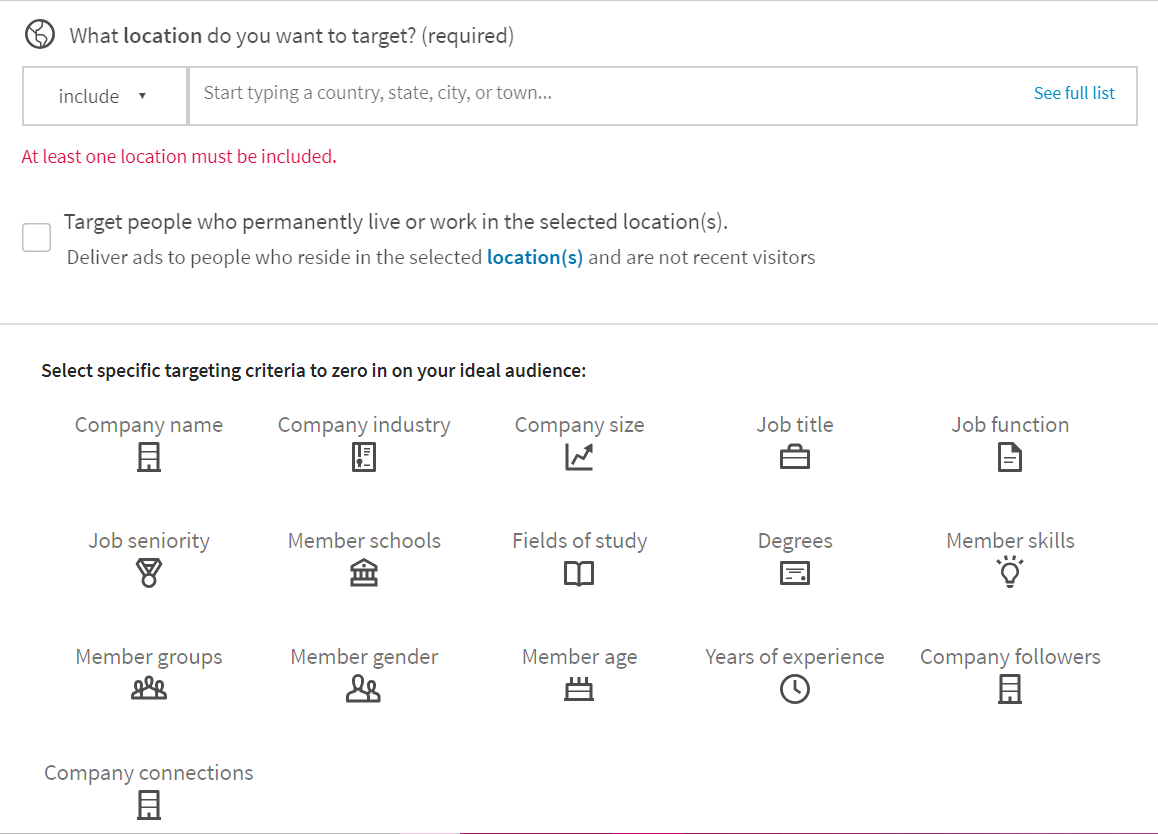Viewport: 1158px width, 834px height.
Task: Select the Company followers building icon
Action: 1010,689
